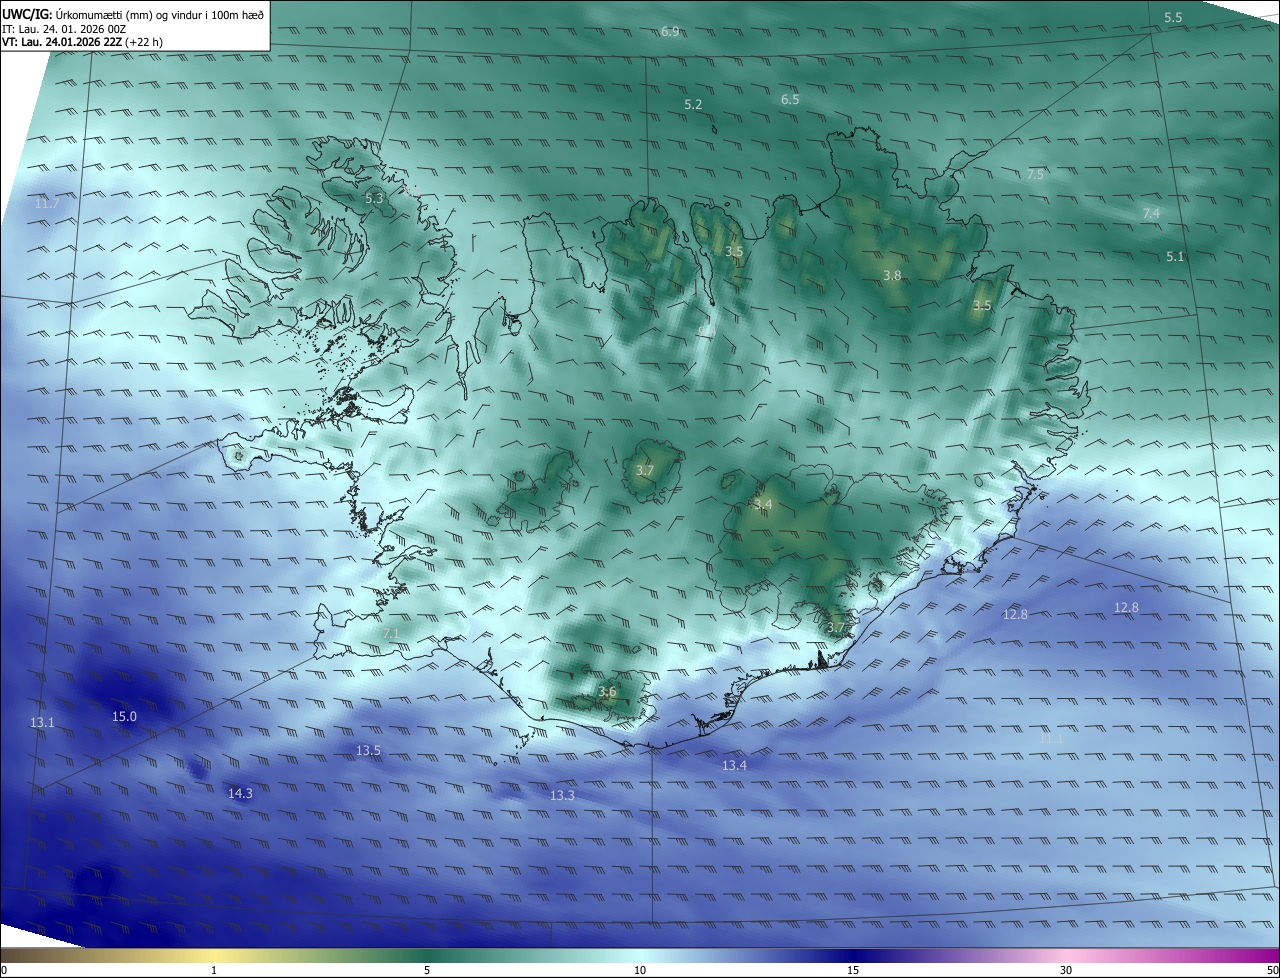Click the 1 tick on the color scale
1280x978 pixels.
214,970
